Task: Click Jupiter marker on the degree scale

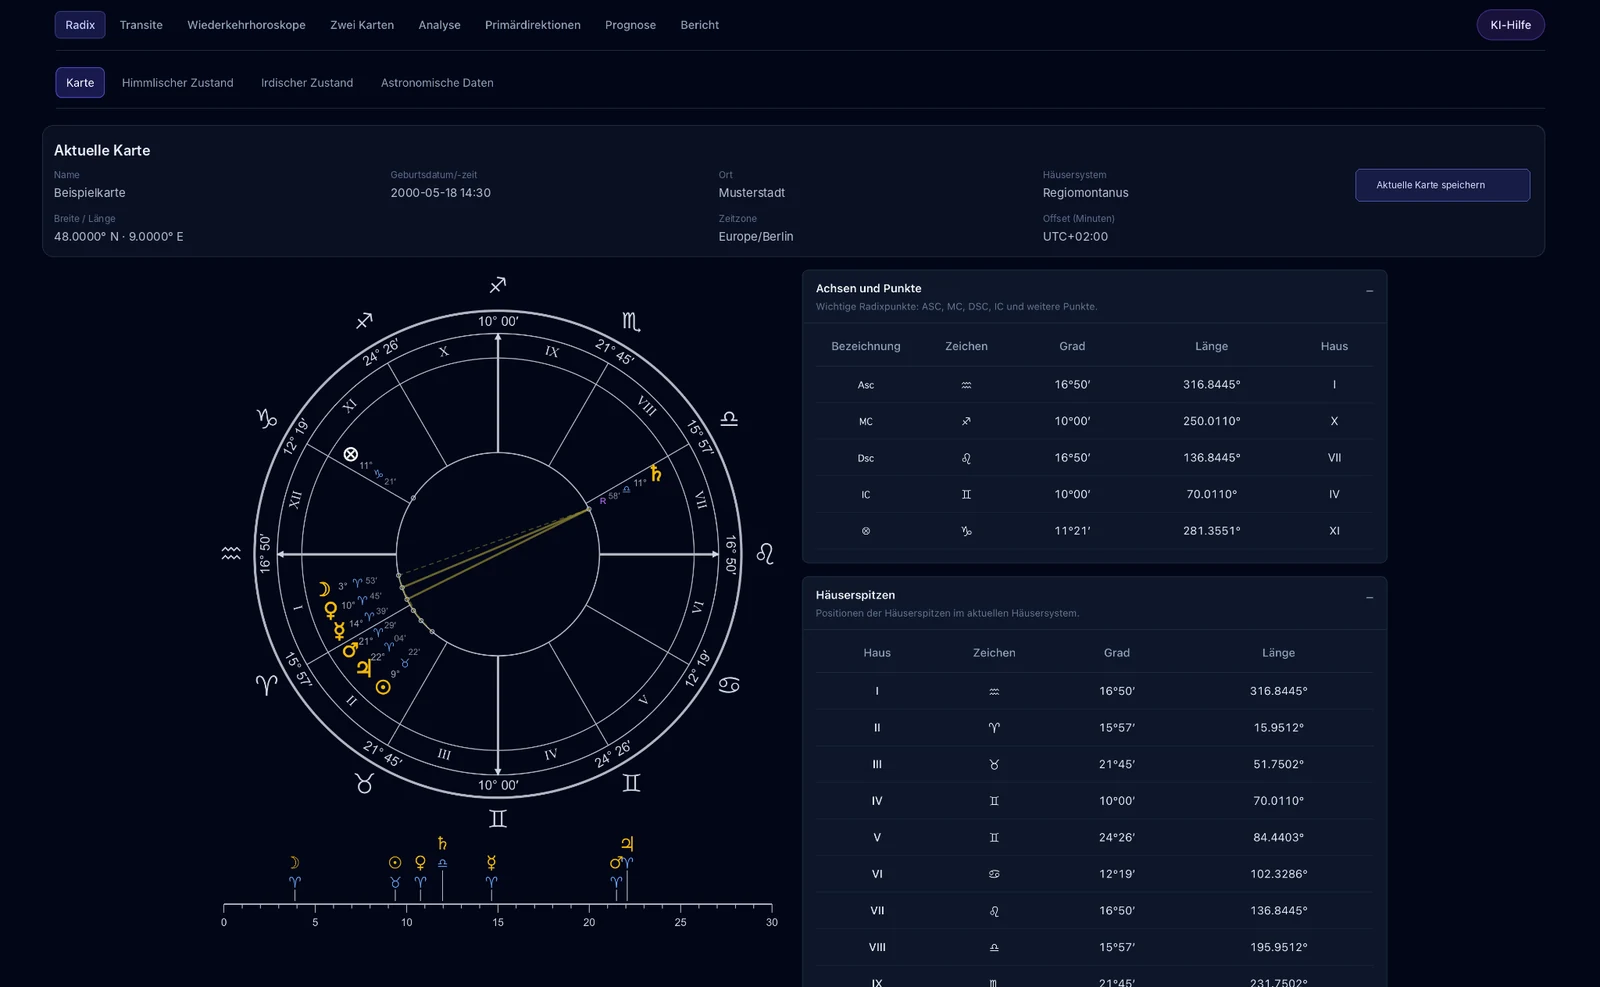Action: point(627,844)
